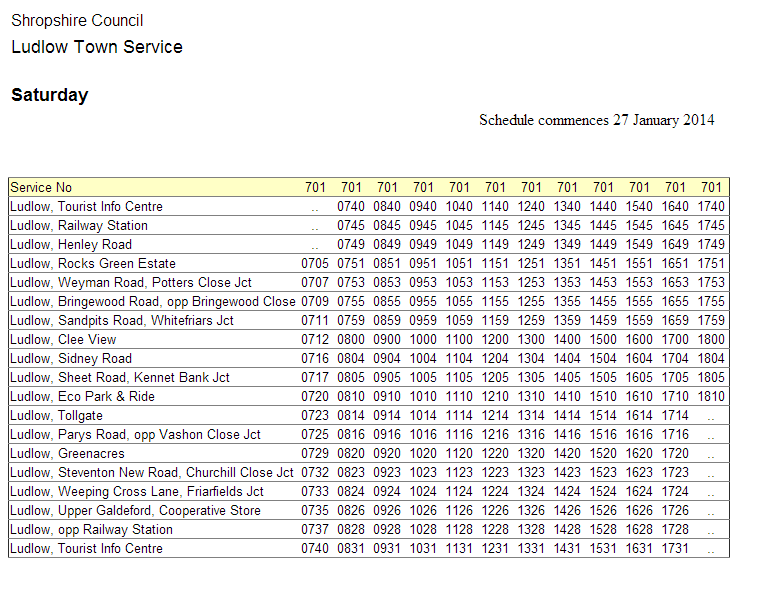The width and height of the screenshot is (776, 602).
Task: Click the 0705 Rocks Green Estate time
Action: coord(315,263)
